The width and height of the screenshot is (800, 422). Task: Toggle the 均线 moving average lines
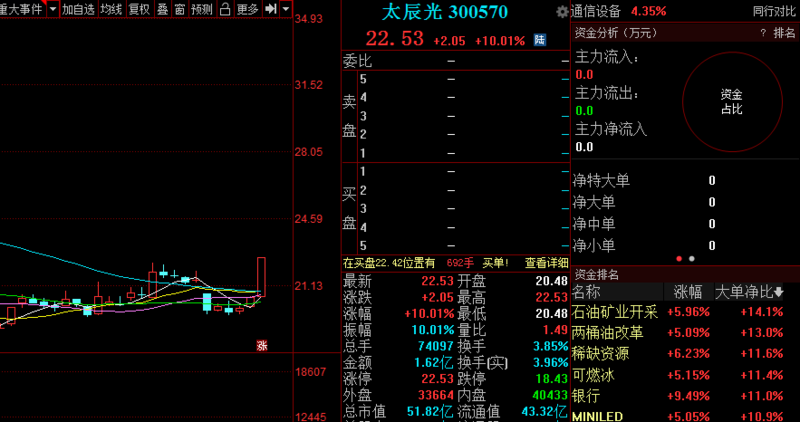(111, 9)
